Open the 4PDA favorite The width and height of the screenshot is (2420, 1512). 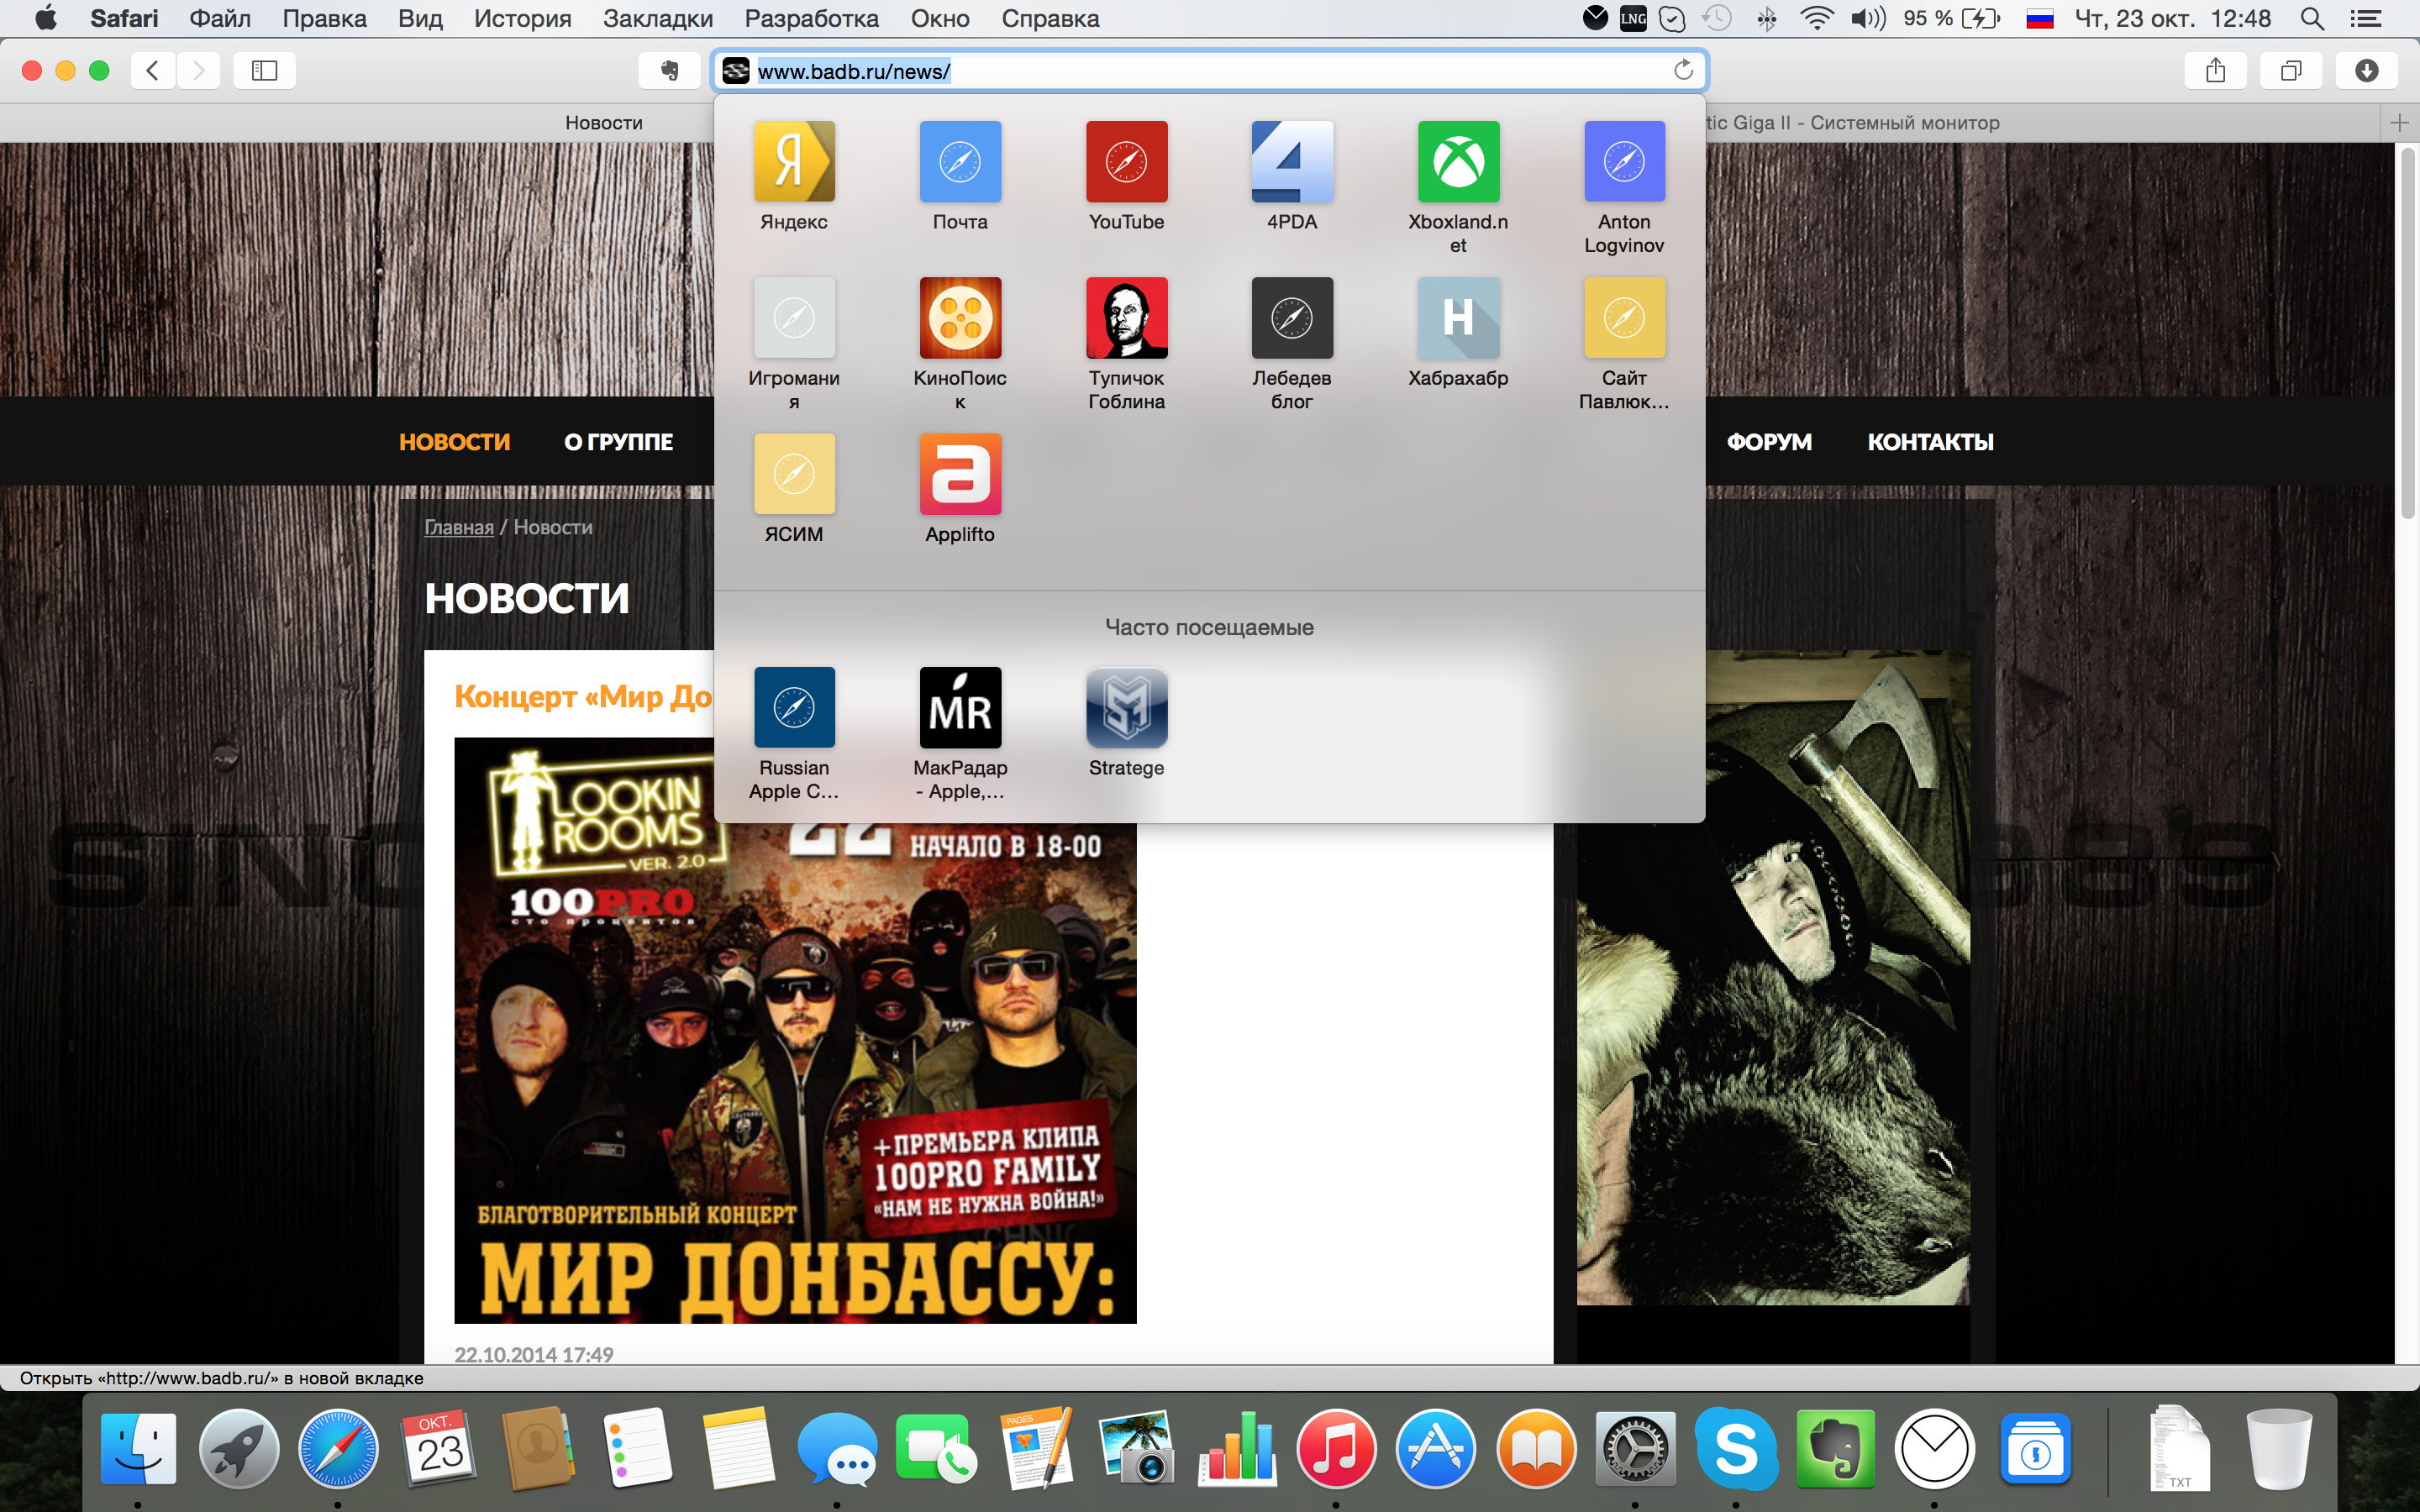pyautogui.click(x=1292, y=161)
